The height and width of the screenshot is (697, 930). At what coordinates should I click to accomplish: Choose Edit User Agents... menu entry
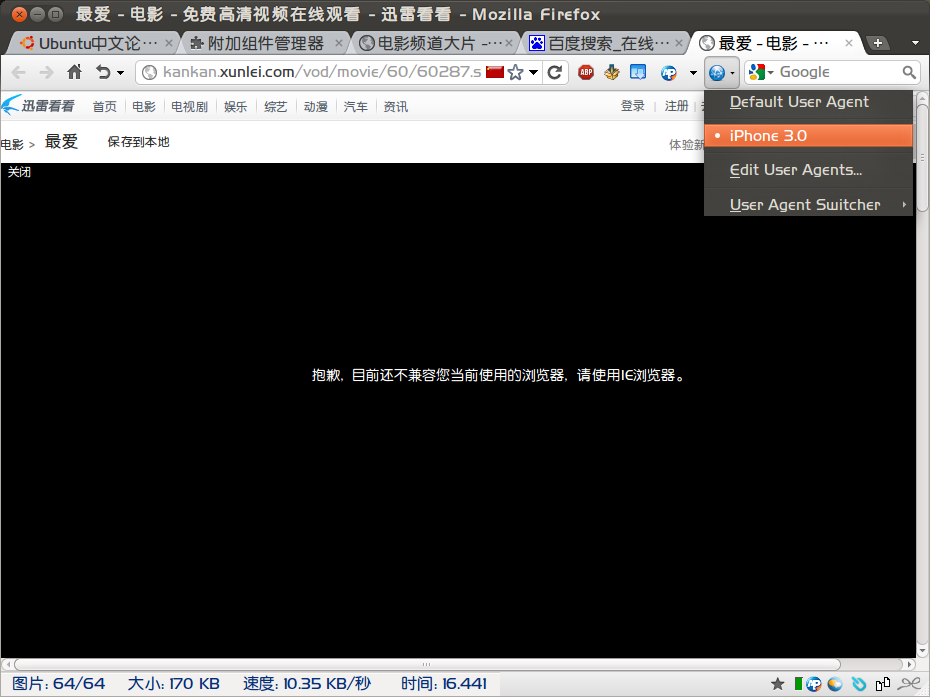(808, 170)
